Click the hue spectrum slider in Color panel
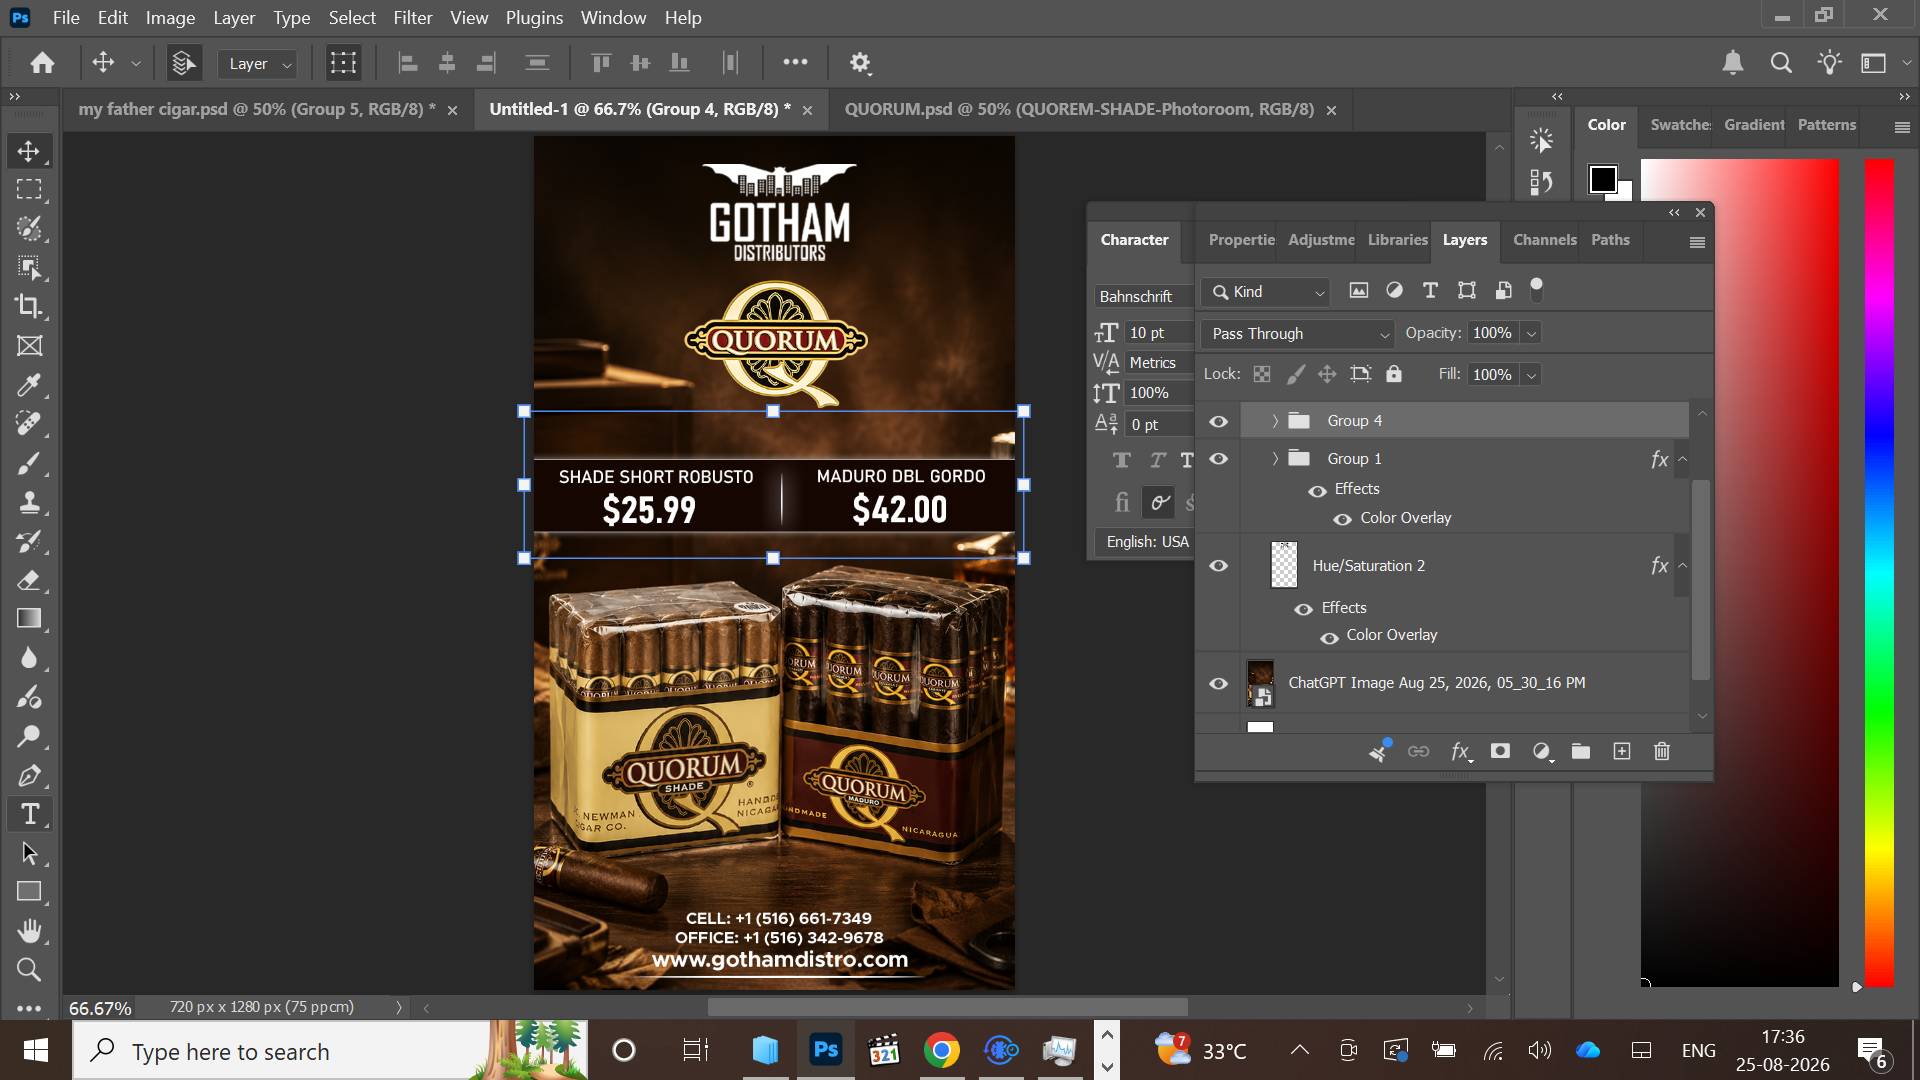The image size is (1920, 1080). coord(1880,572)
